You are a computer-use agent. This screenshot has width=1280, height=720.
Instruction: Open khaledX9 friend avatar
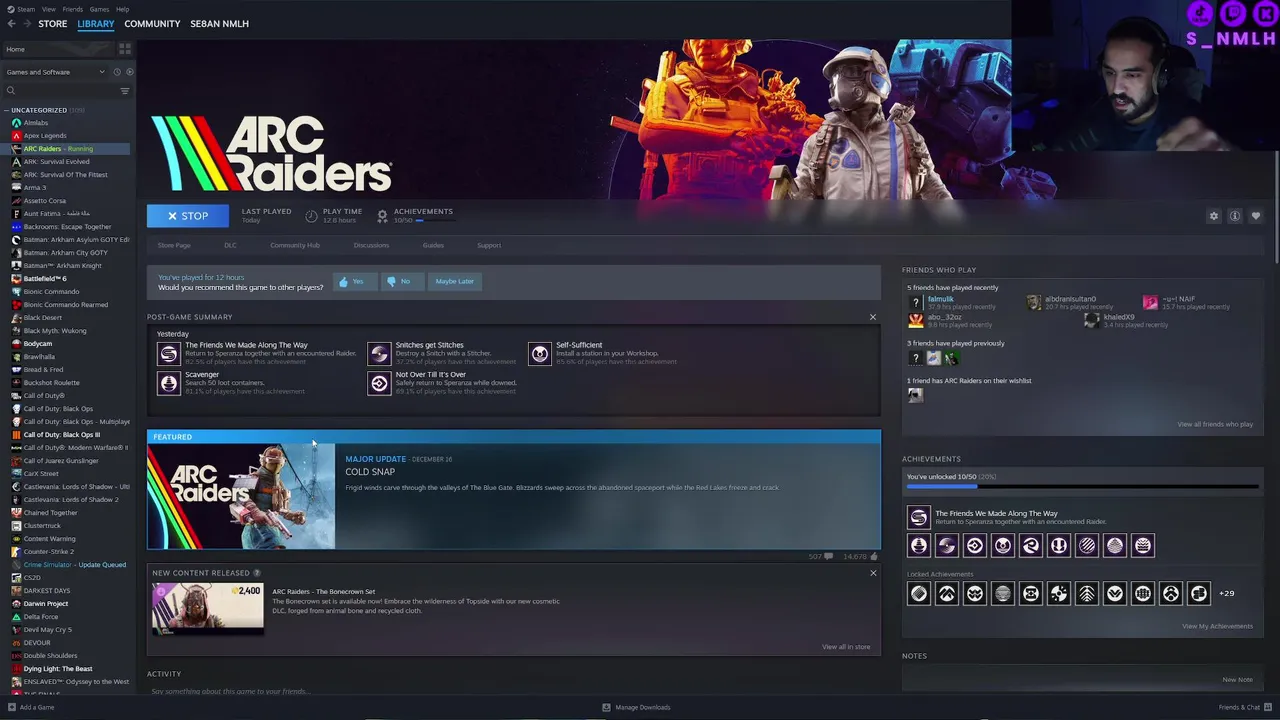[1092, 320]
